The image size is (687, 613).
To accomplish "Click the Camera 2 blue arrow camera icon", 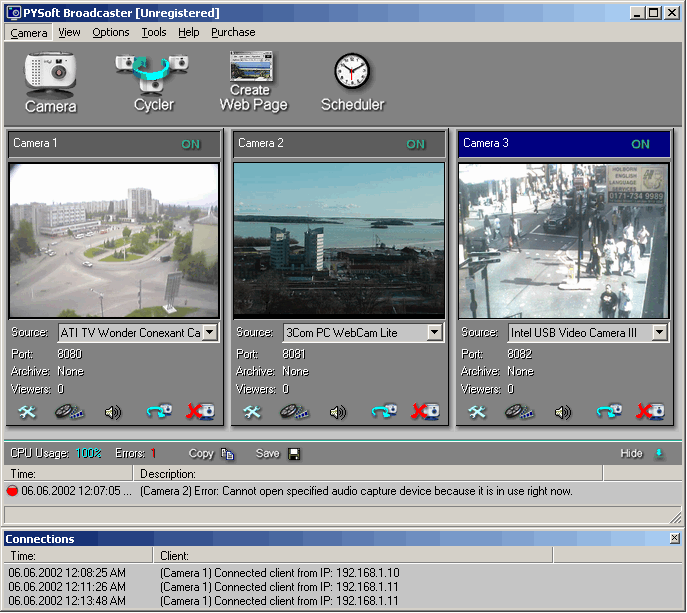I will (x=384, y=411).
